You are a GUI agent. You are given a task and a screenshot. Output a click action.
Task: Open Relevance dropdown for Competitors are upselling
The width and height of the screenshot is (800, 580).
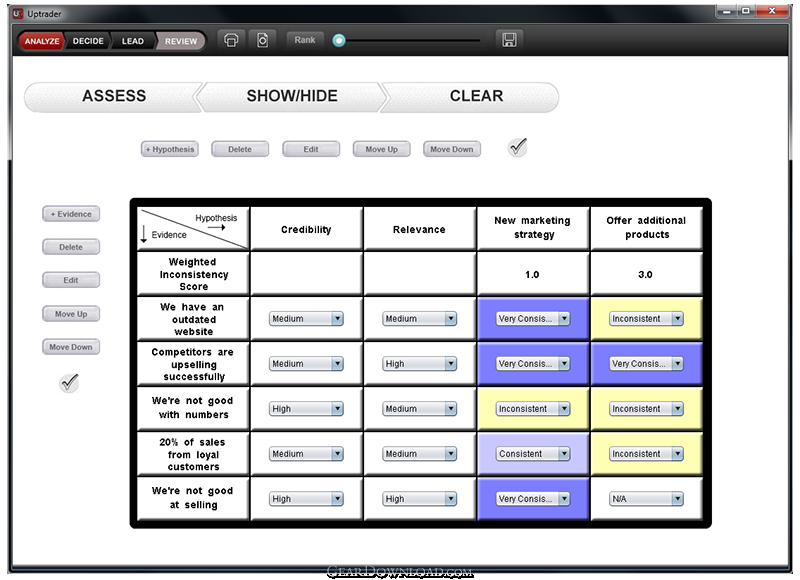(419, 364)
